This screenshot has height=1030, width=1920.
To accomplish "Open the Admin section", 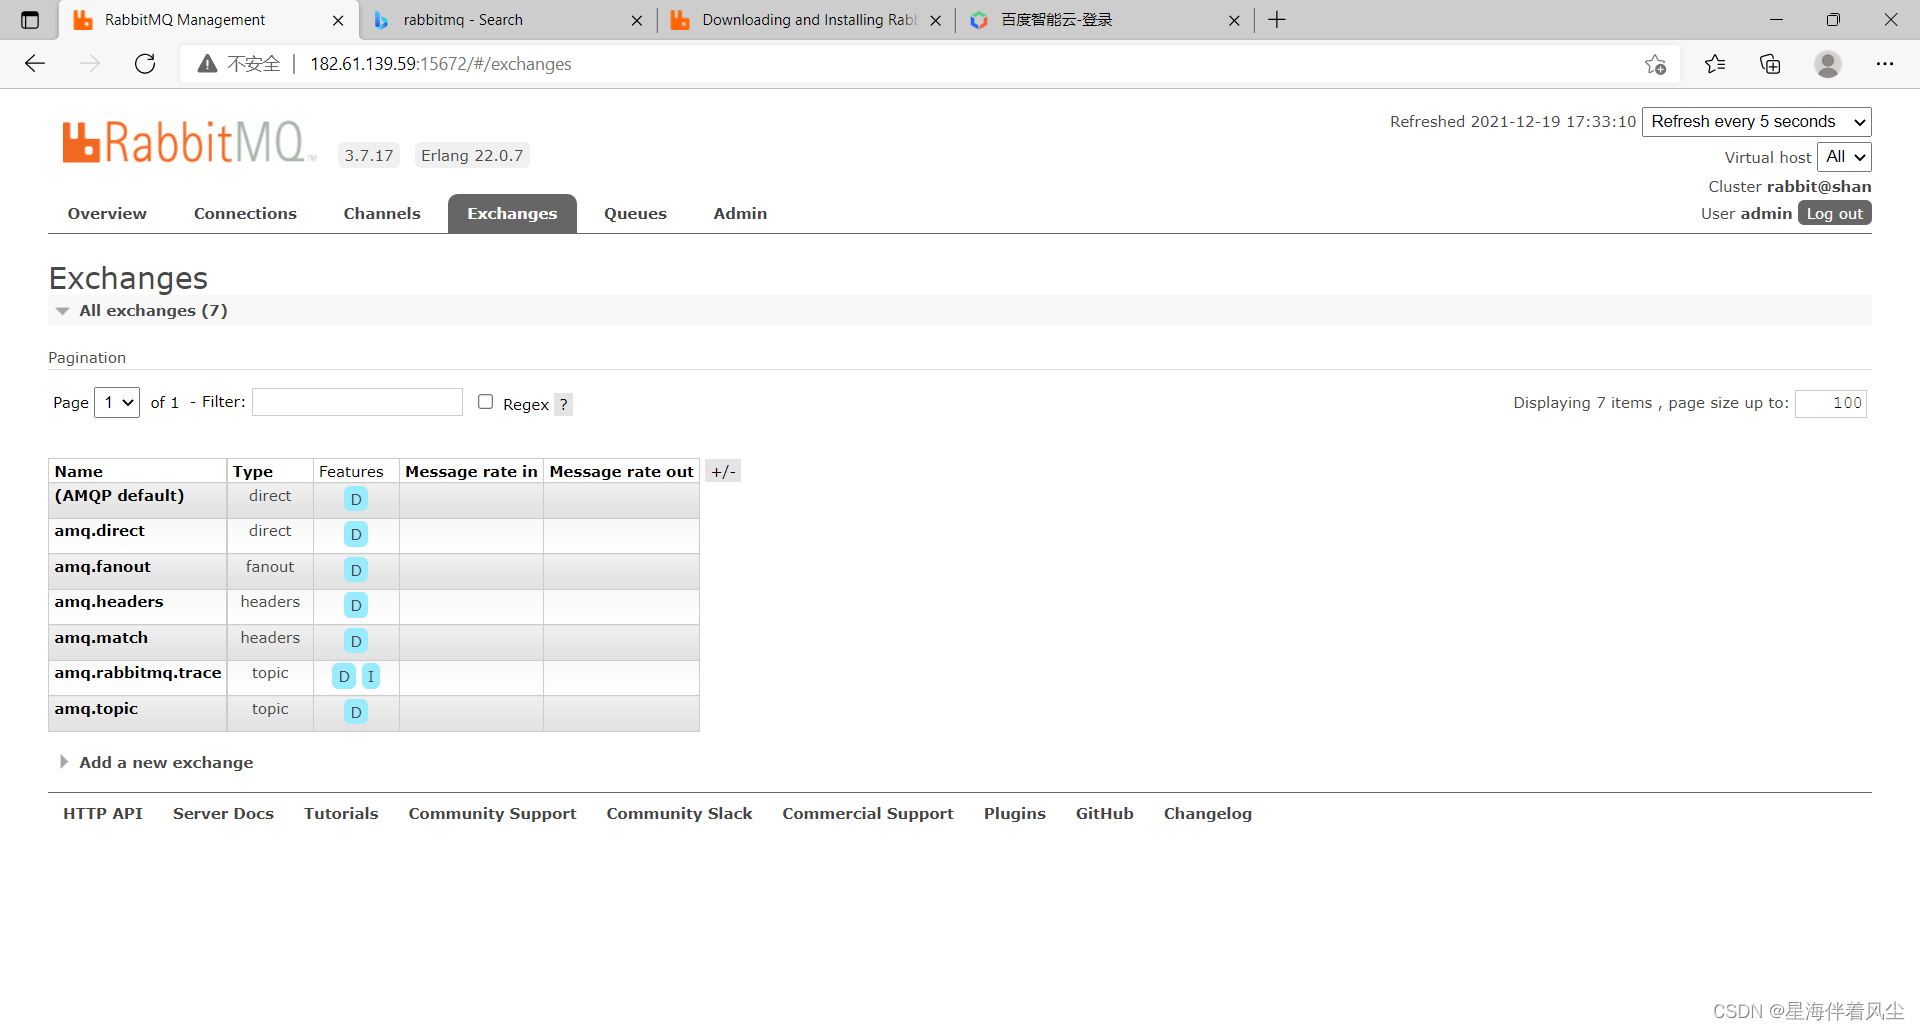I will 739,213.
